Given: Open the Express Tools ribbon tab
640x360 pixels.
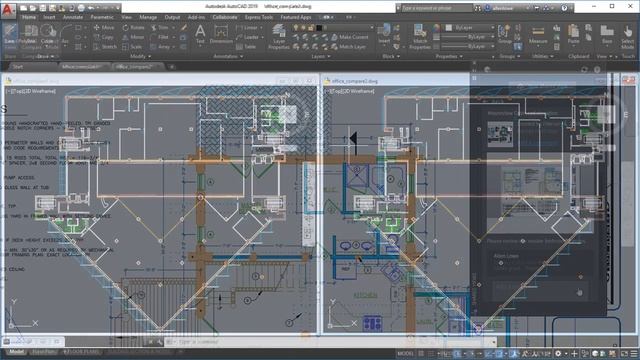Looking at the screenshot, I should 259,17.
